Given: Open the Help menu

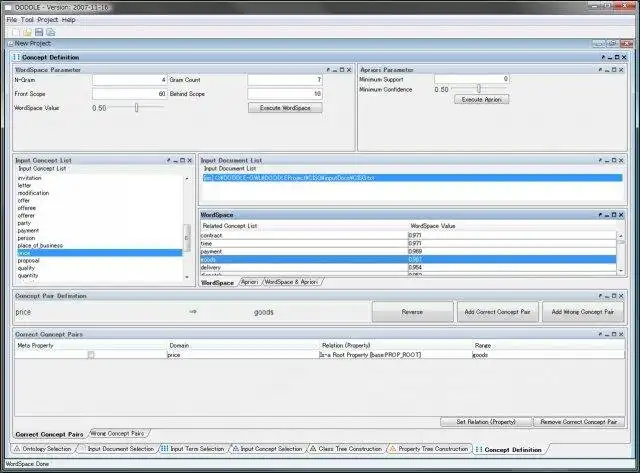Looking at the screenshot, I should [69, 20].
